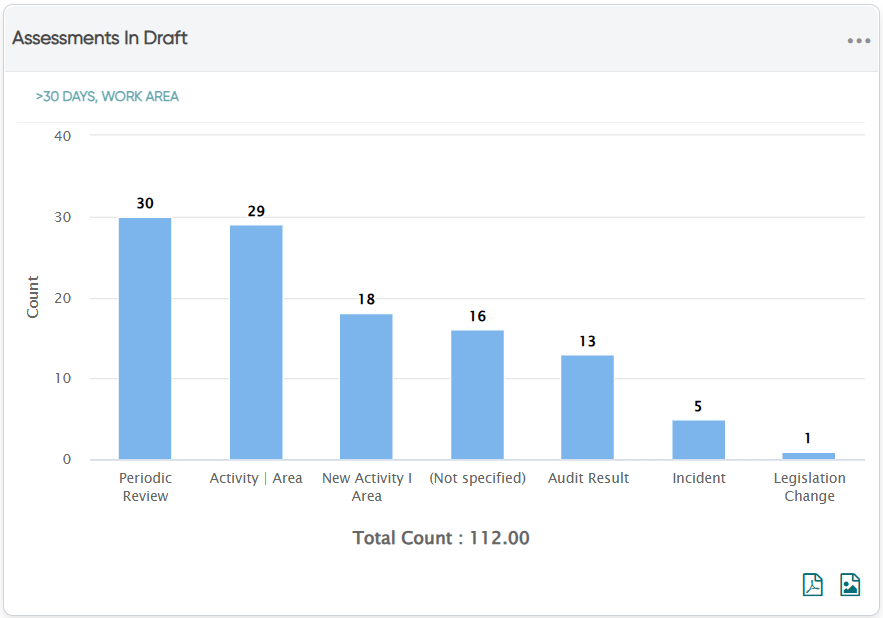This screenshot has width=883, height=618.
Task: Click the >30 DAYS, WORK AREA filter link
Action: [x=107, y=96]
